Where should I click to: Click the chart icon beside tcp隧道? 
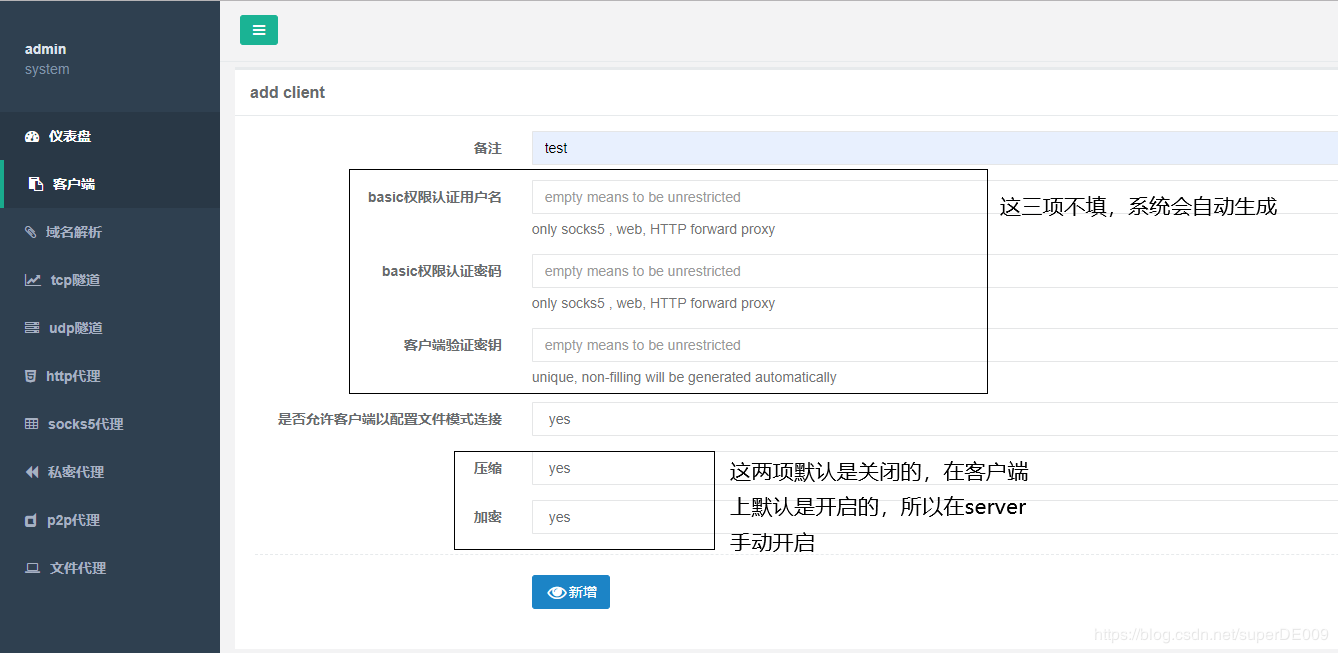click(x=33, y=280)
